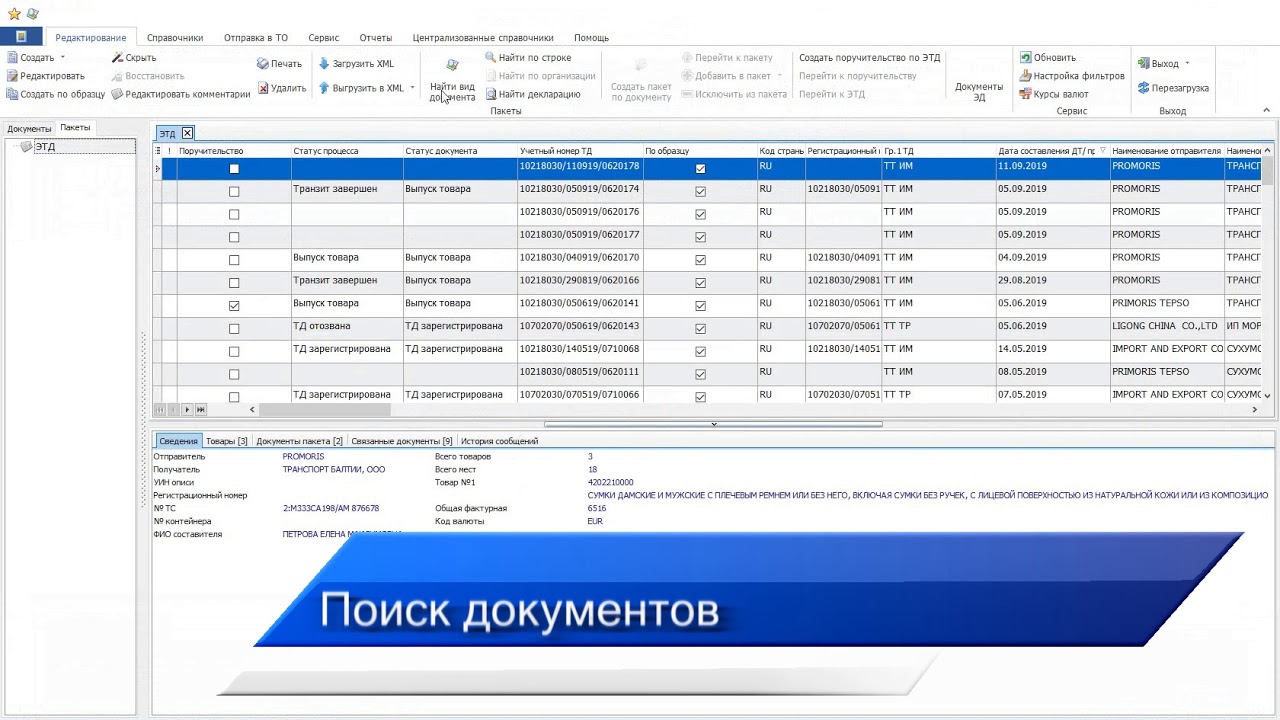Viewport: 1280px width, 720px height.
Task: Open Настройка фильтров settings
Action: (x=1072, y=76)
